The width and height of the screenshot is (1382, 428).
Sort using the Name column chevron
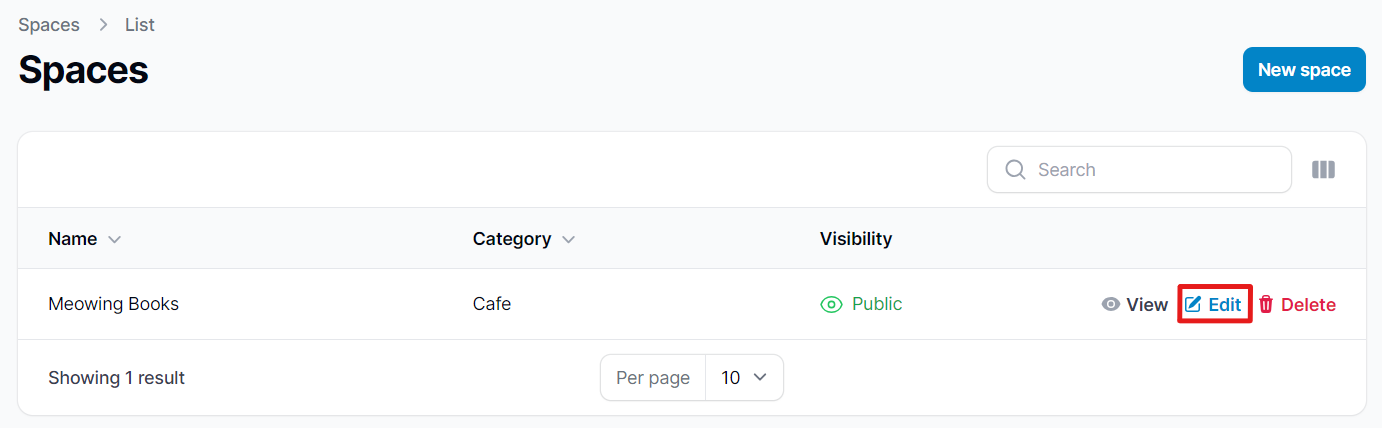pos(114,240)
